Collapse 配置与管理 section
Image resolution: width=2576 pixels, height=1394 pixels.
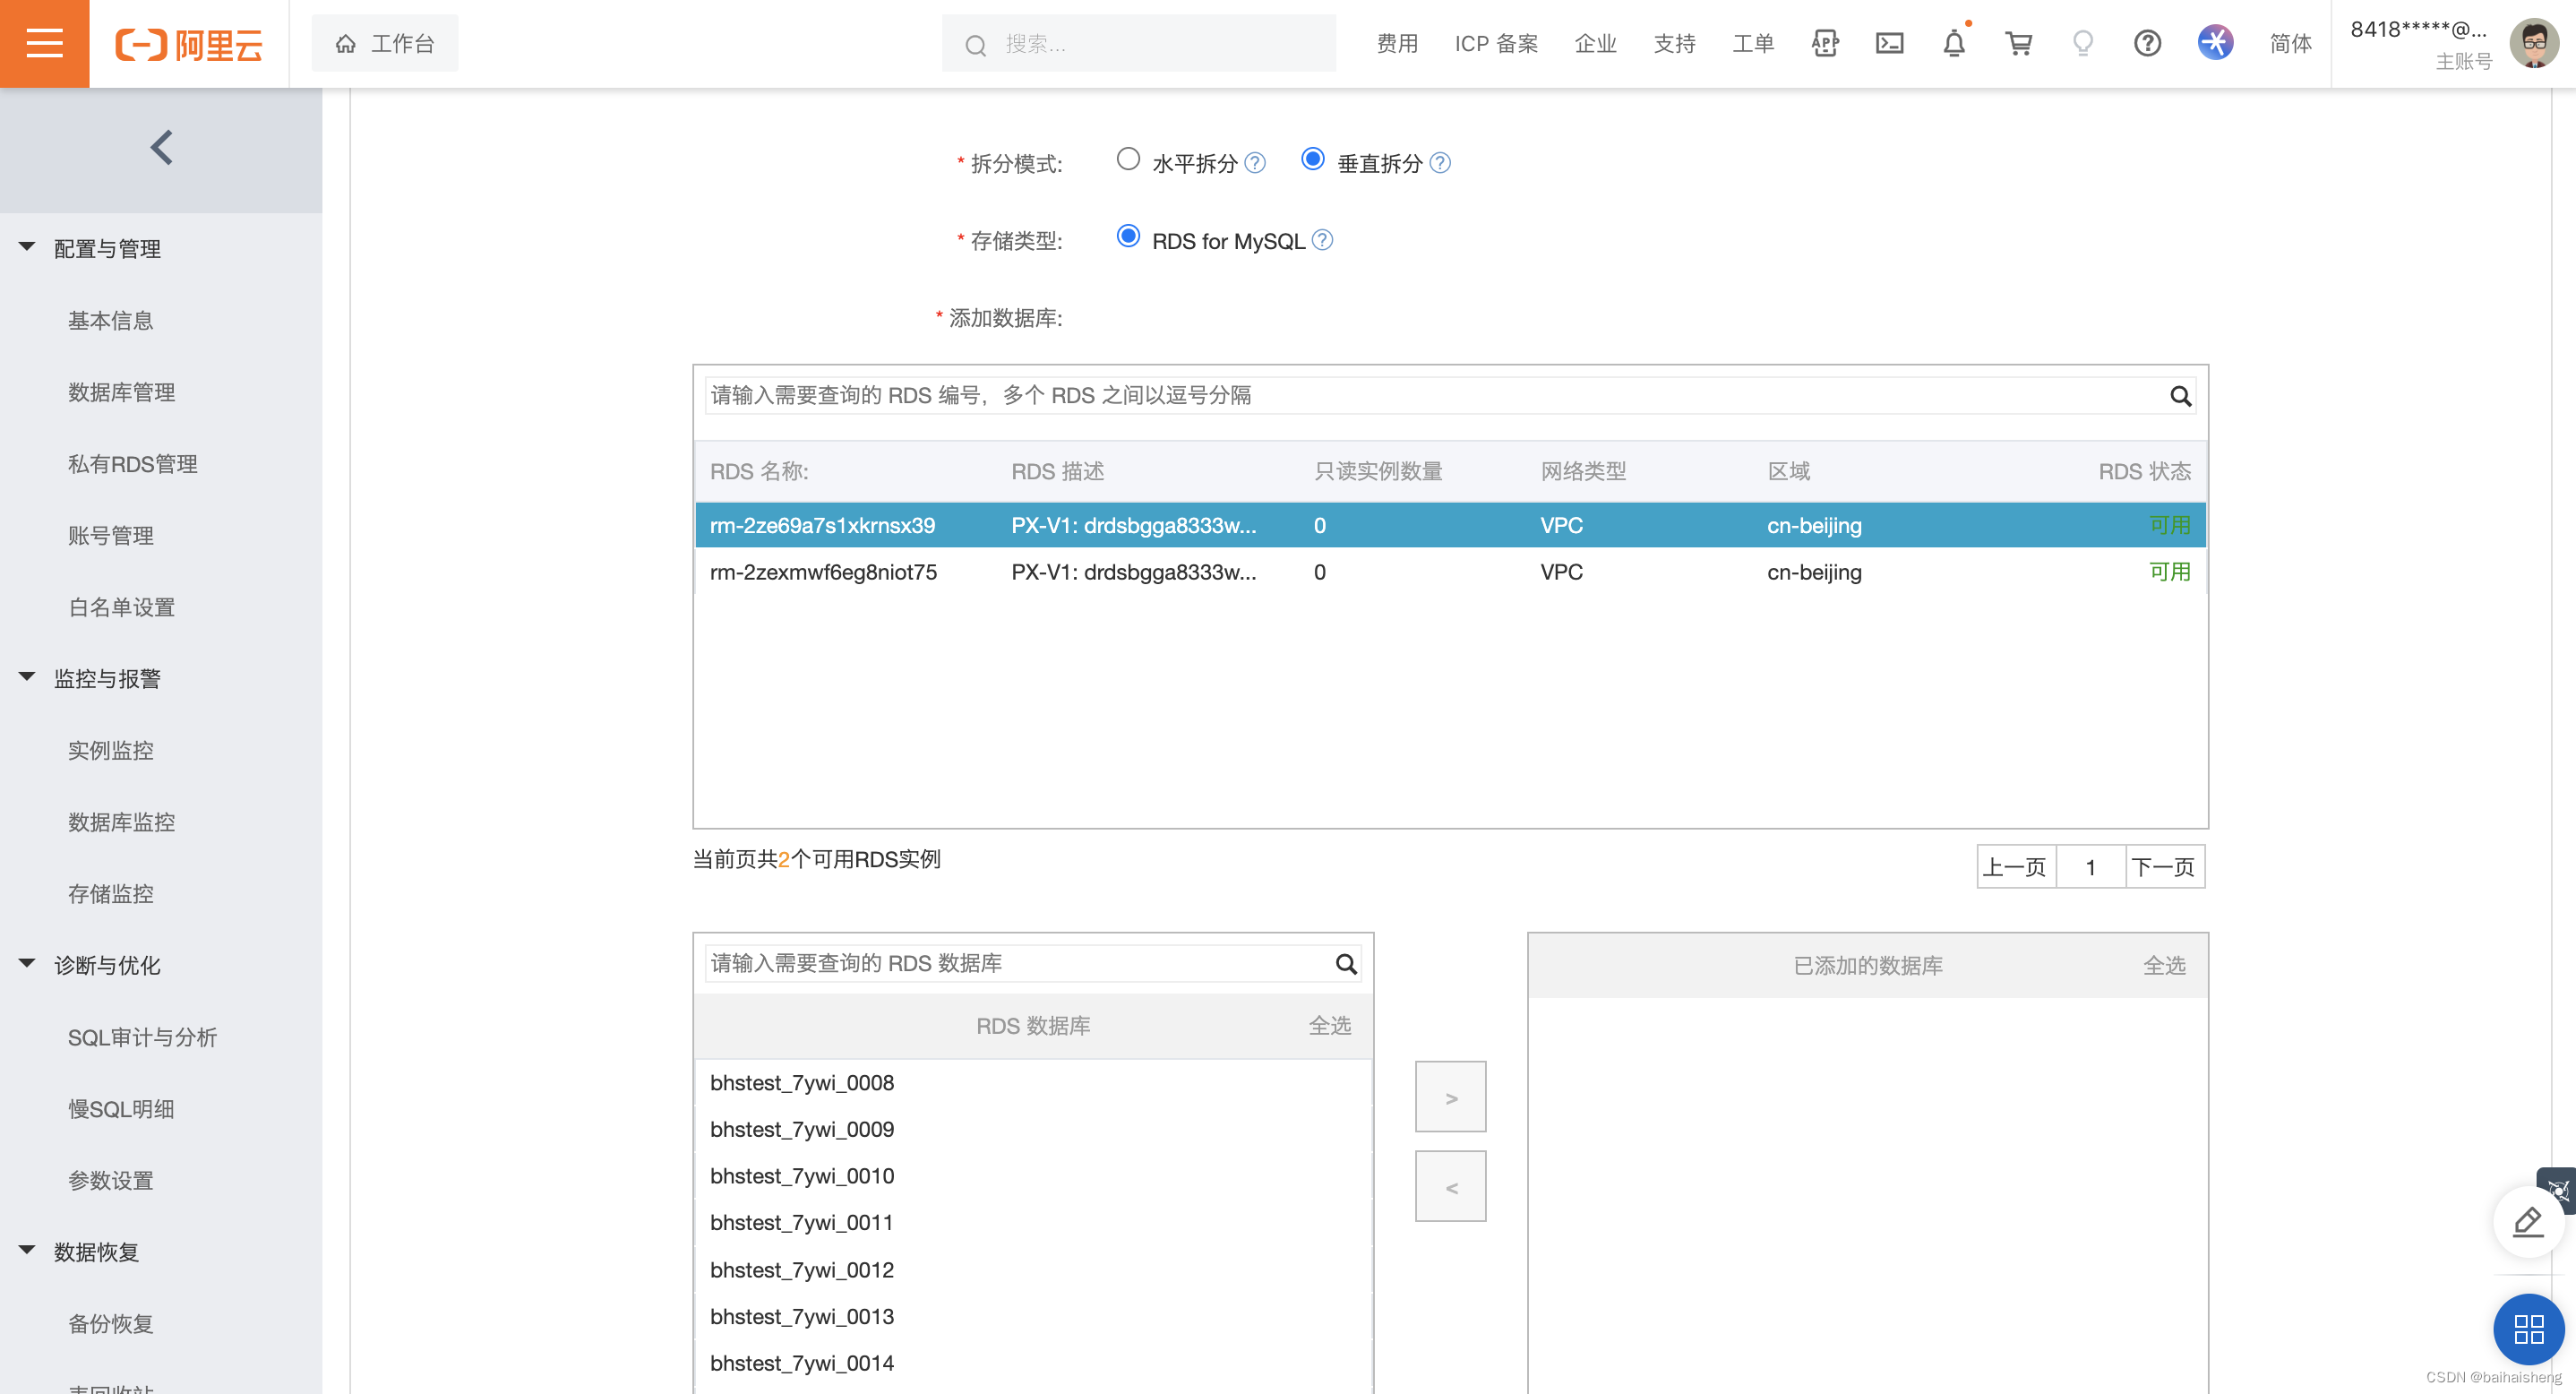point(27,247)
